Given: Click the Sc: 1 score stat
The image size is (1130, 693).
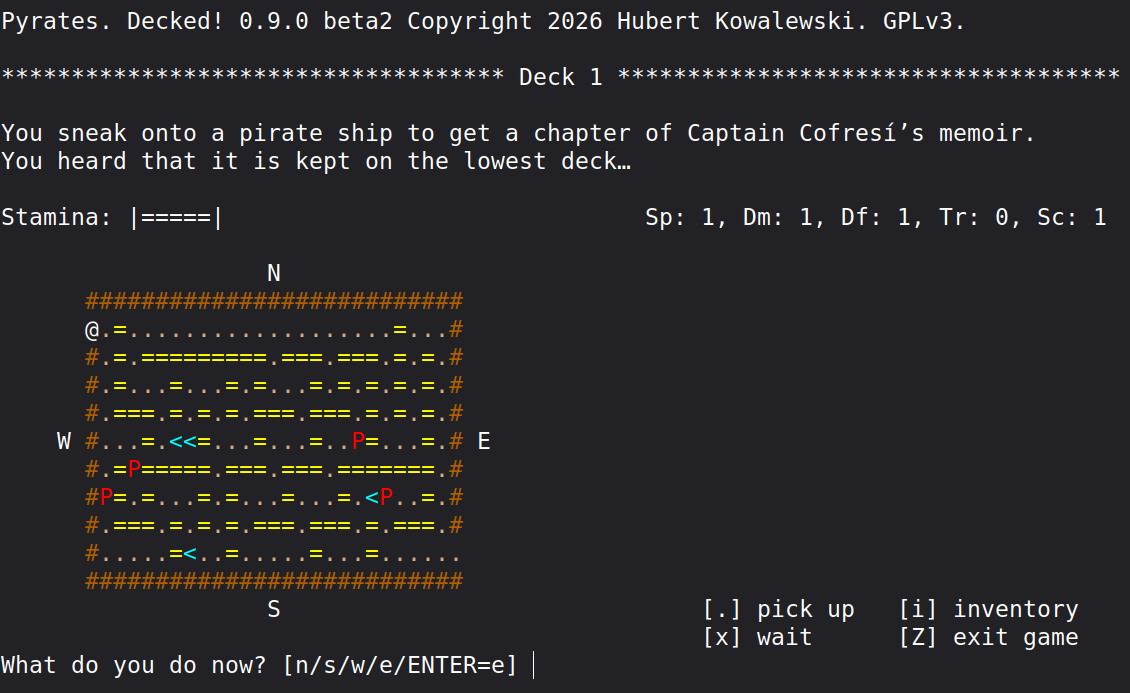Looking at the screenshot, I should tap(1072, 218).
